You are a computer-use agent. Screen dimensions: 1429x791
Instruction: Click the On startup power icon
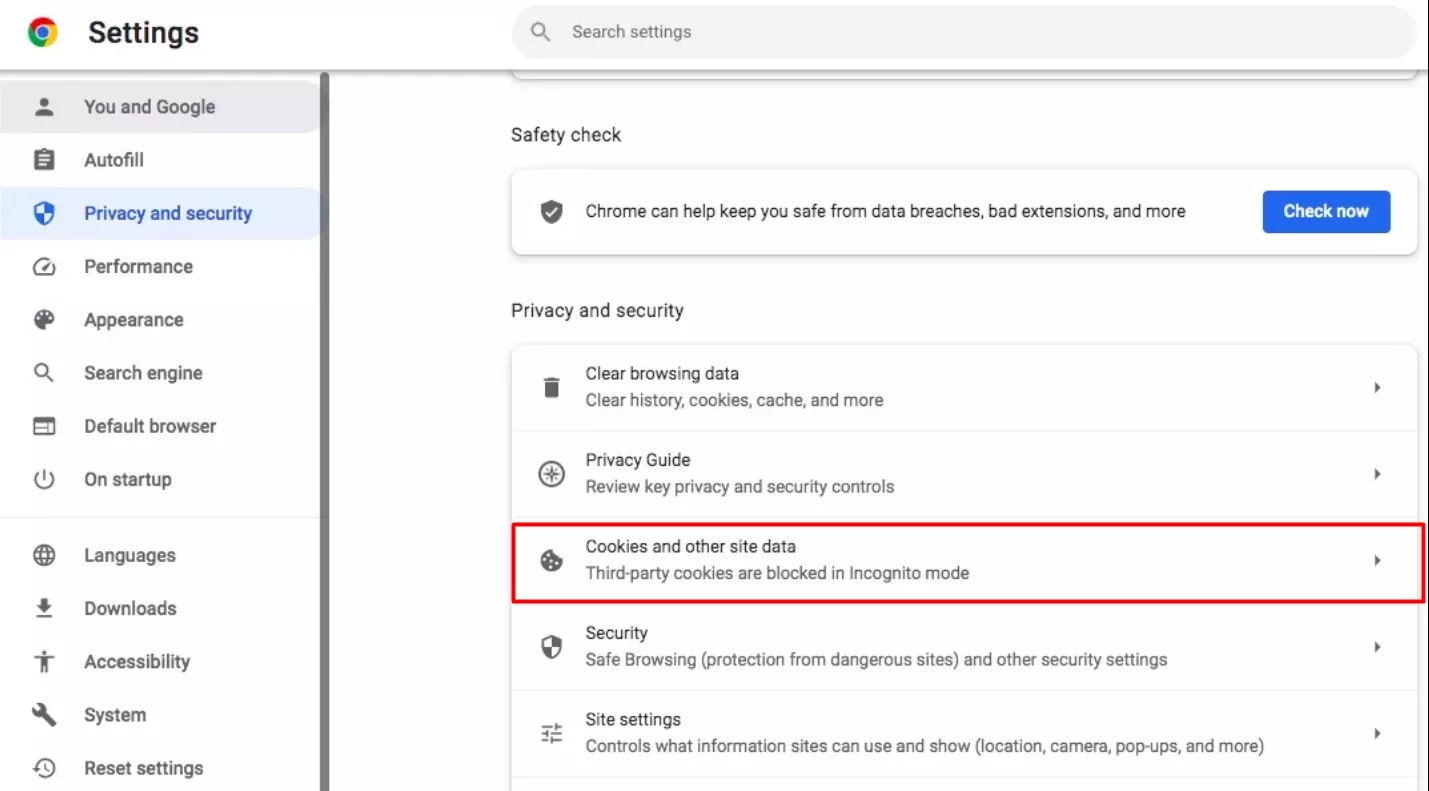pos(44,480)
